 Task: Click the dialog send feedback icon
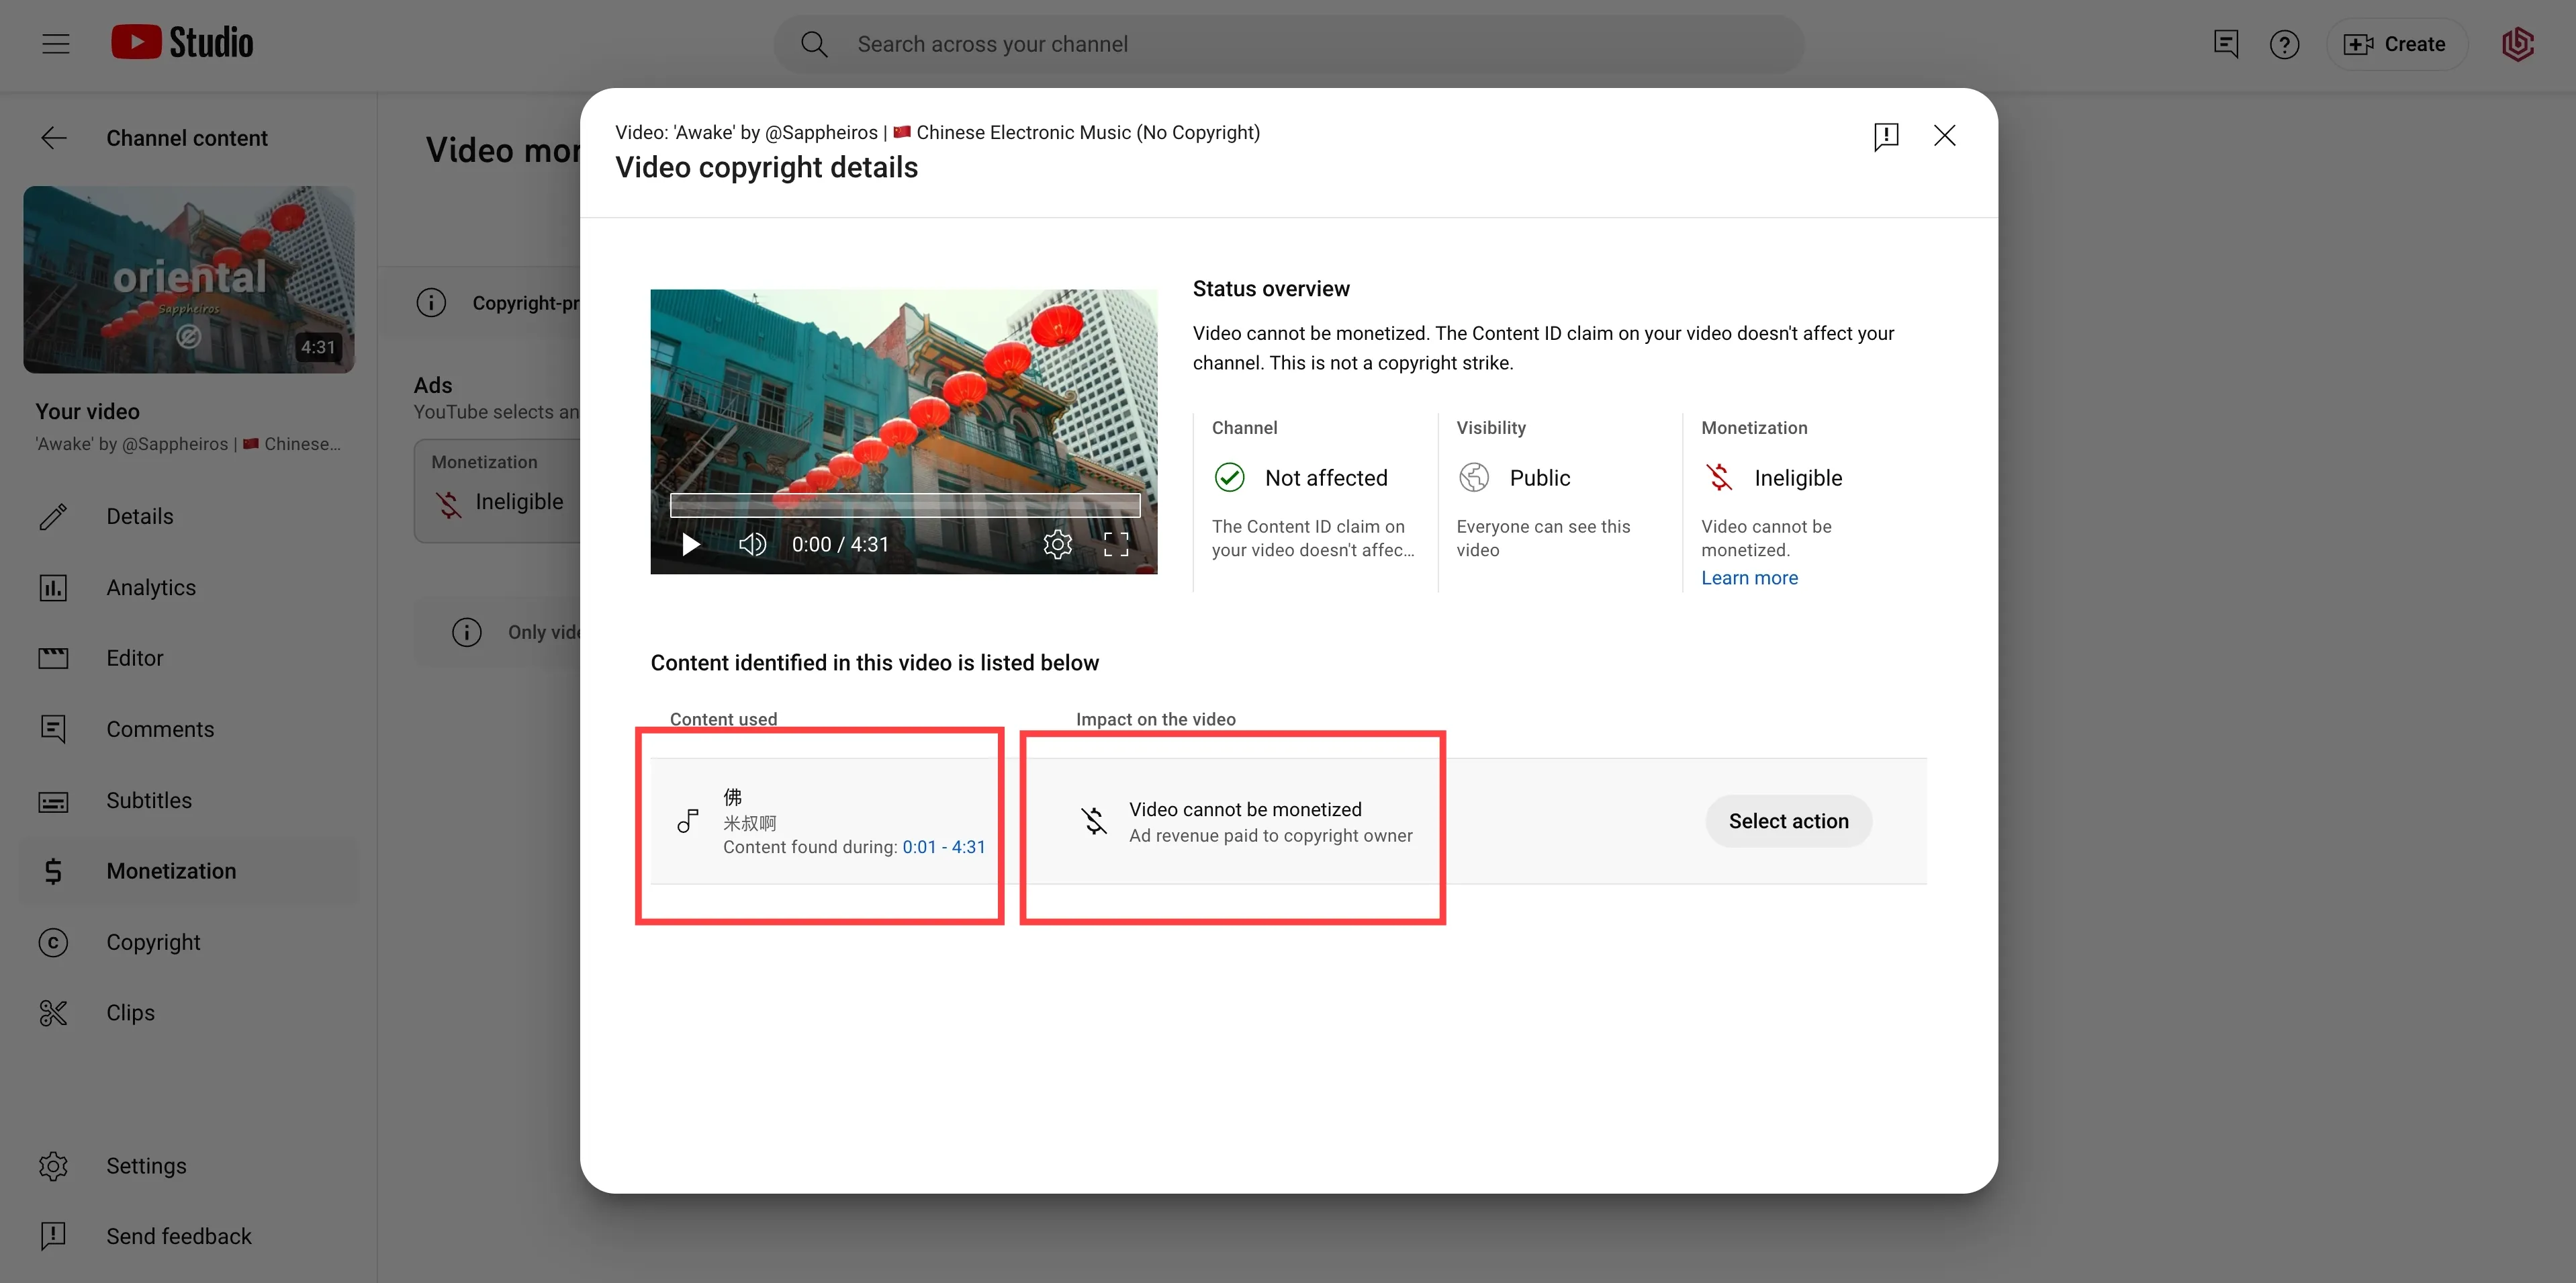[1886, 136]
